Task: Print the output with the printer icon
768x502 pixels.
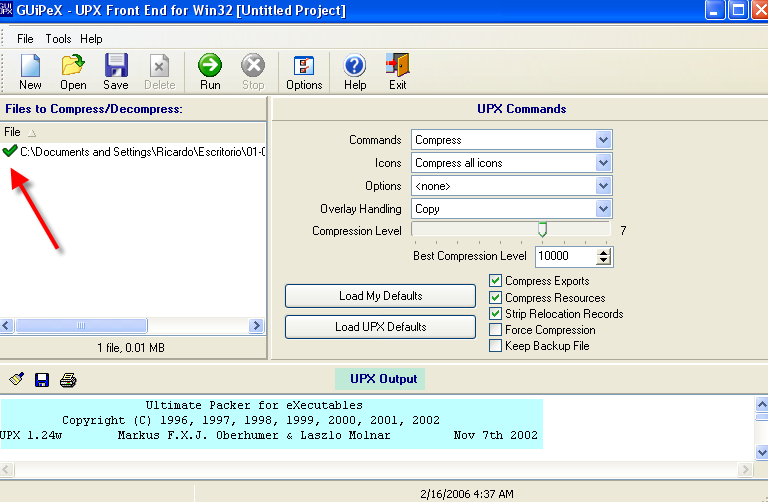Action: (68, 380)
